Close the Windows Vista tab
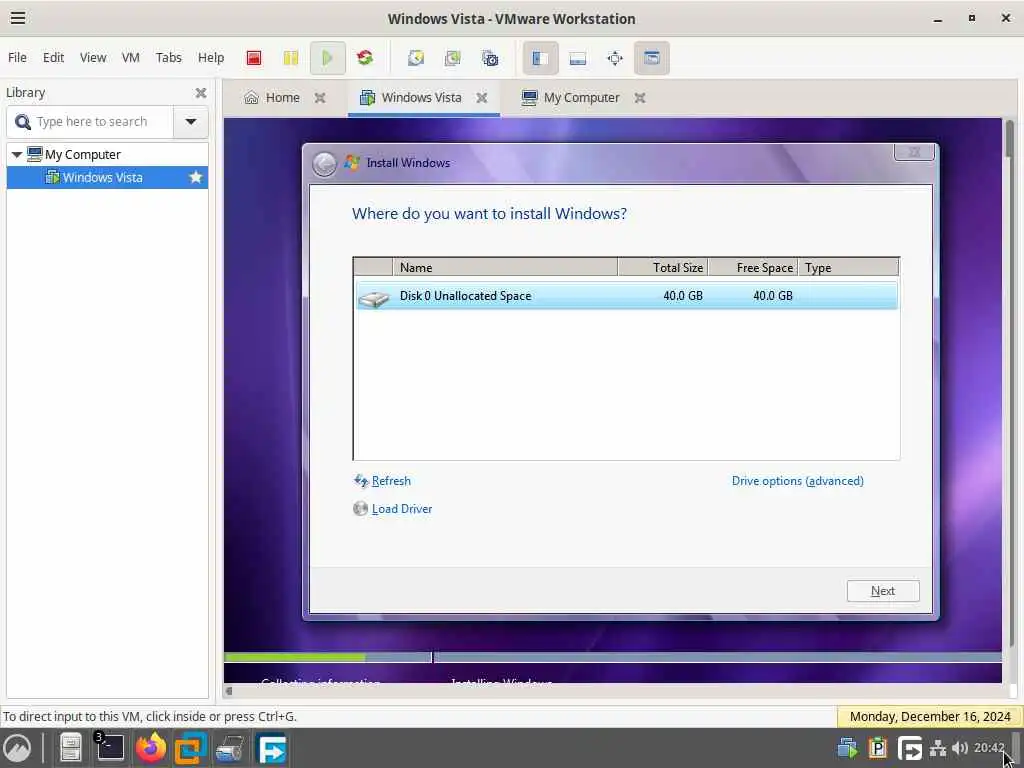This screenshot has height=768, width=1024. coord(481,98)
